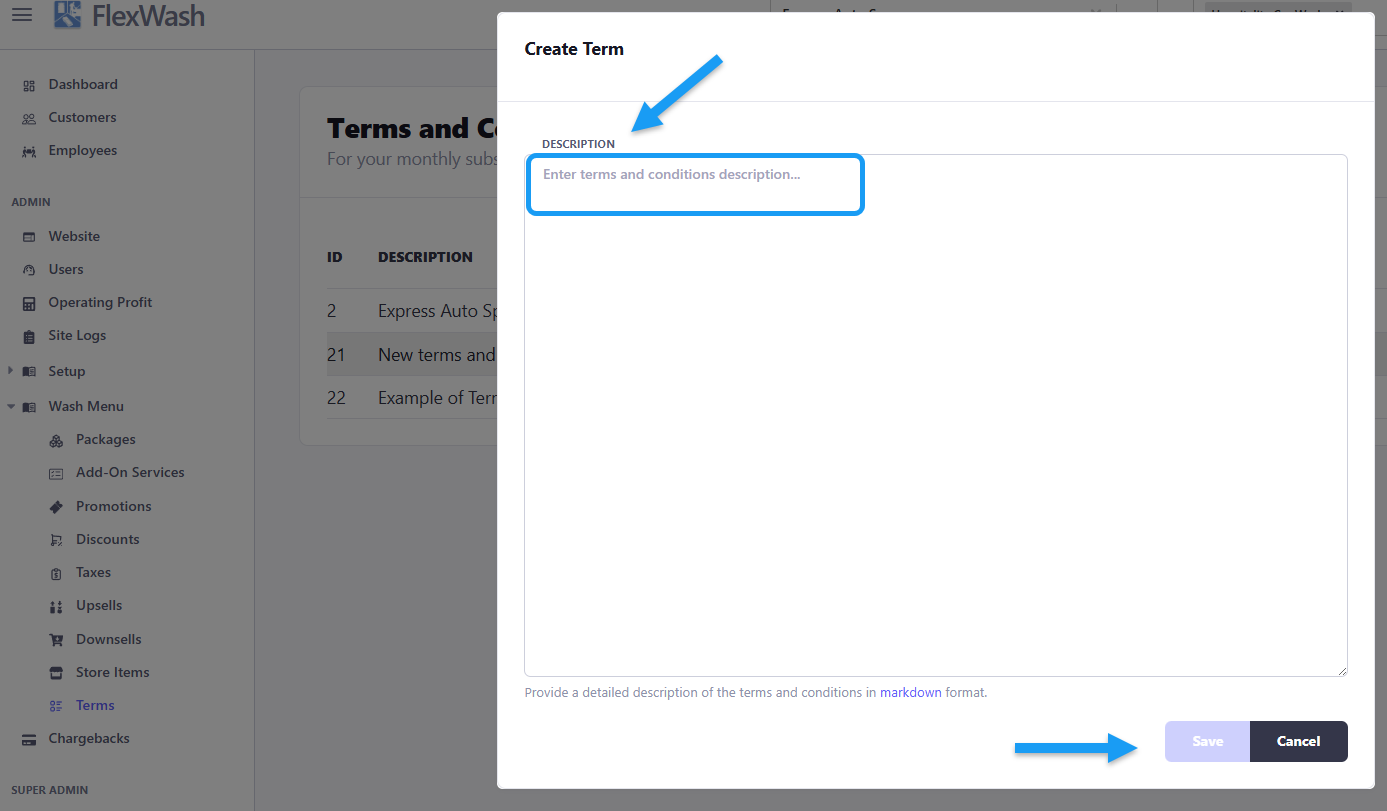Go to Customers page
The image size is (1387, 811).
82,117
